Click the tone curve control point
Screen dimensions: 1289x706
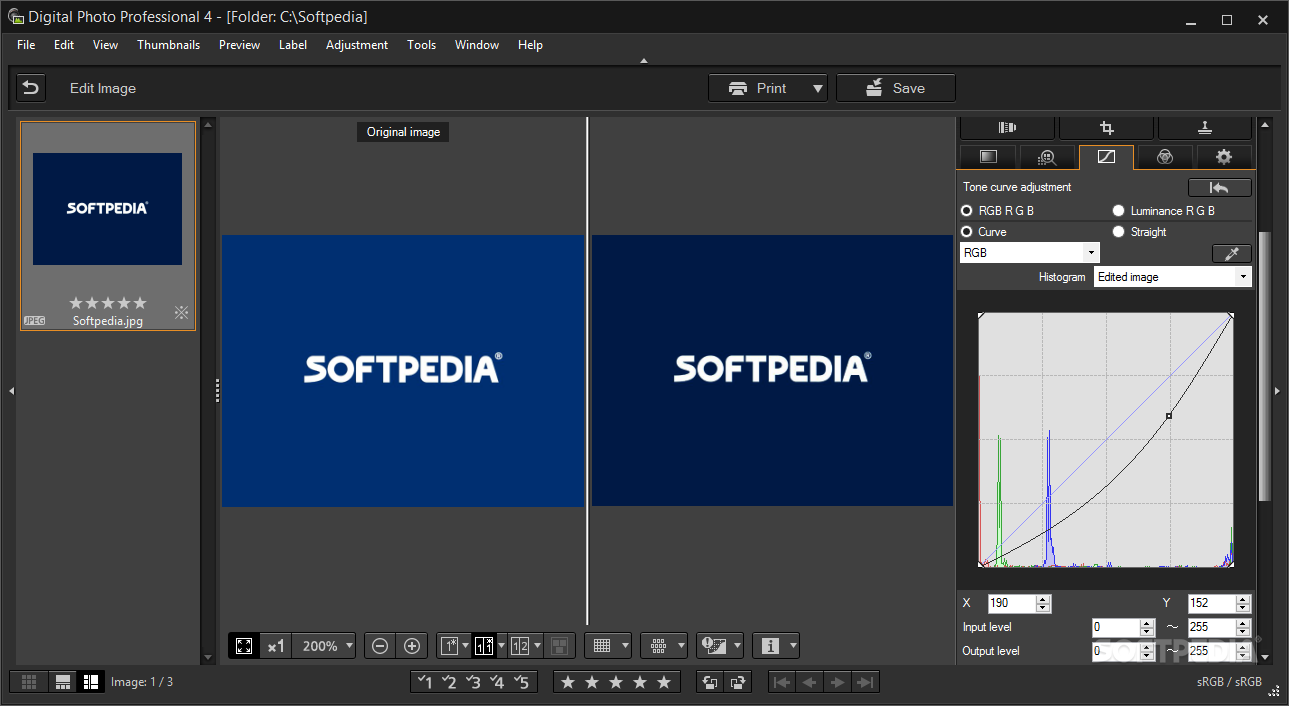(1169, 415)
